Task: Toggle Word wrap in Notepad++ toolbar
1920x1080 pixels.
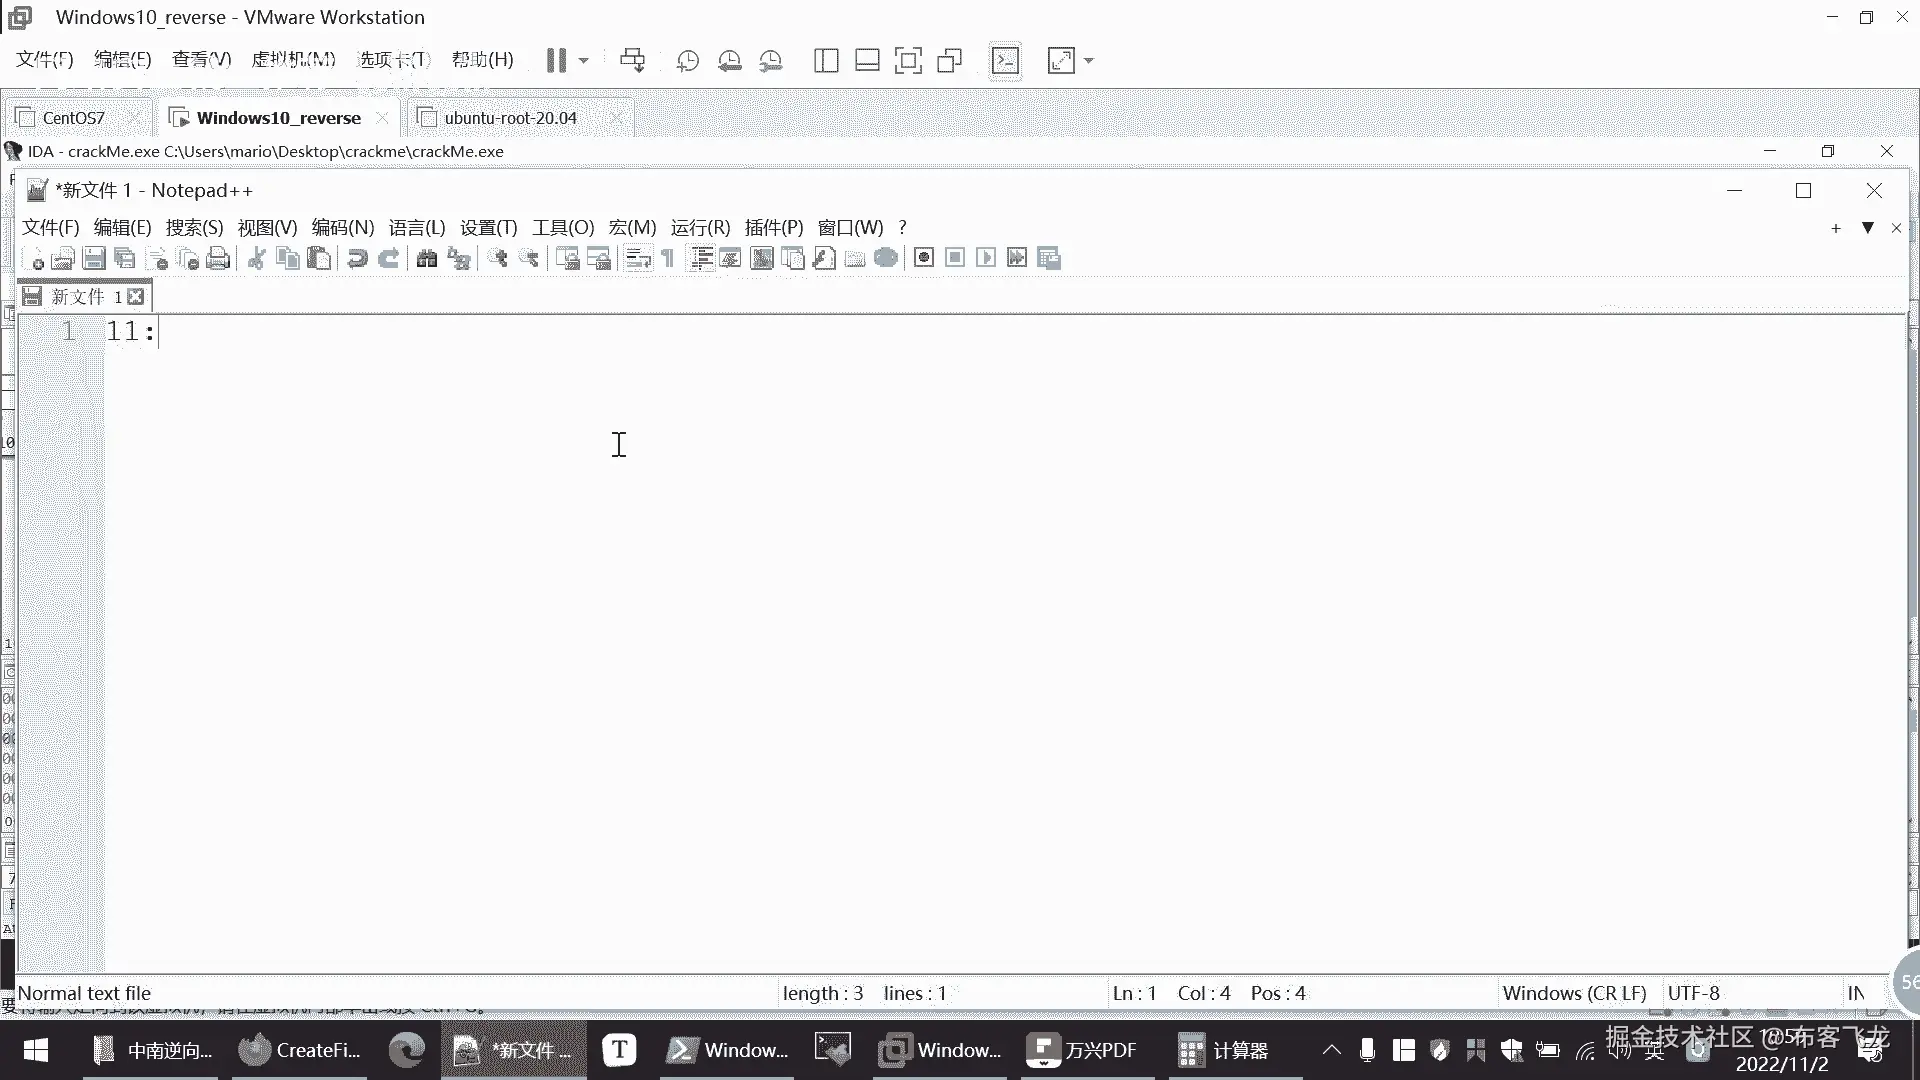Action: tap(638, 259)
